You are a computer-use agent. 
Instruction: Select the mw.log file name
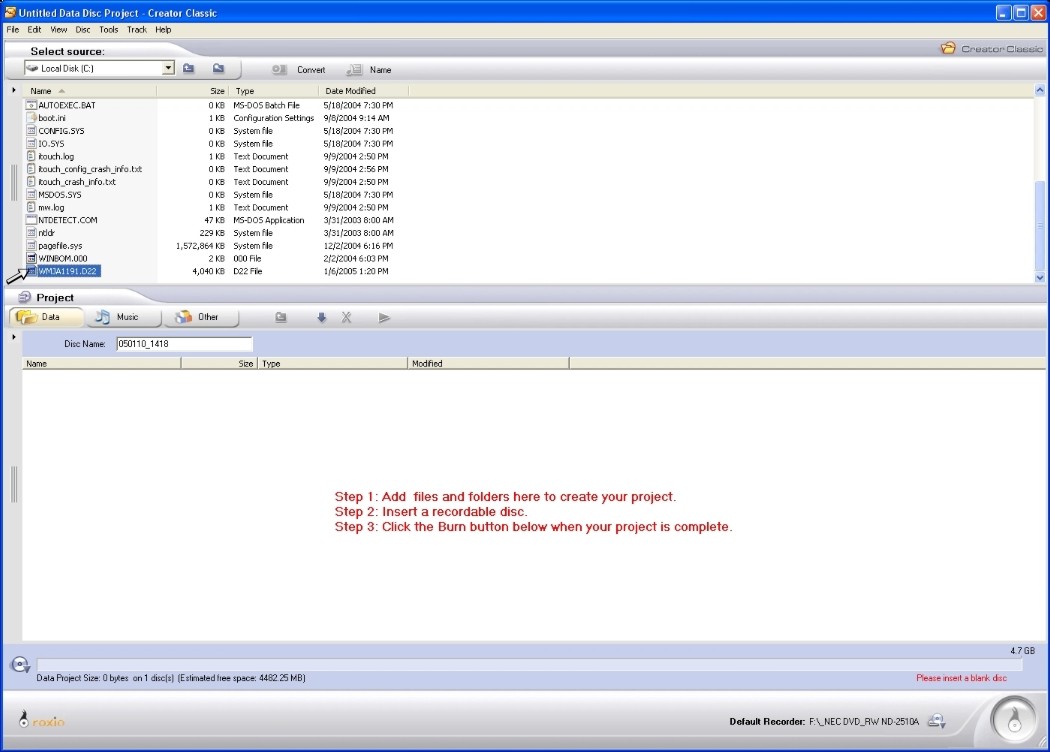[51, 207]
